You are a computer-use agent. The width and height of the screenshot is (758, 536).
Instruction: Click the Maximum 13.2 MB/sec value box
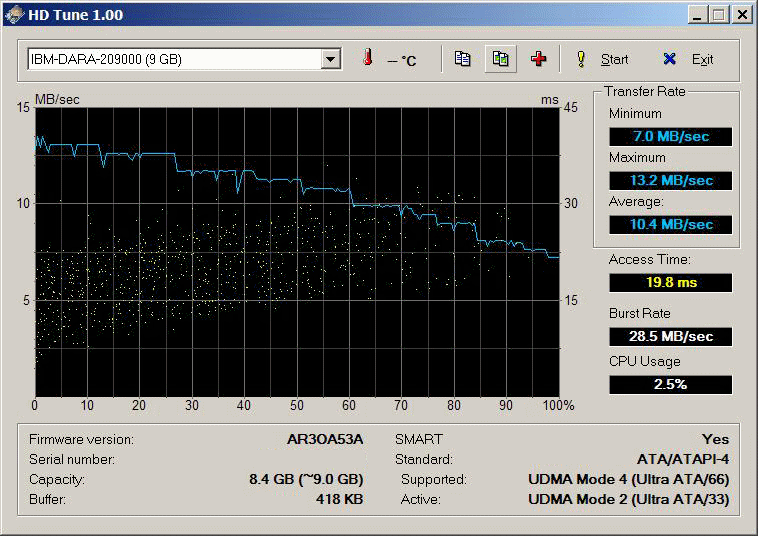[x=671, y=180]
